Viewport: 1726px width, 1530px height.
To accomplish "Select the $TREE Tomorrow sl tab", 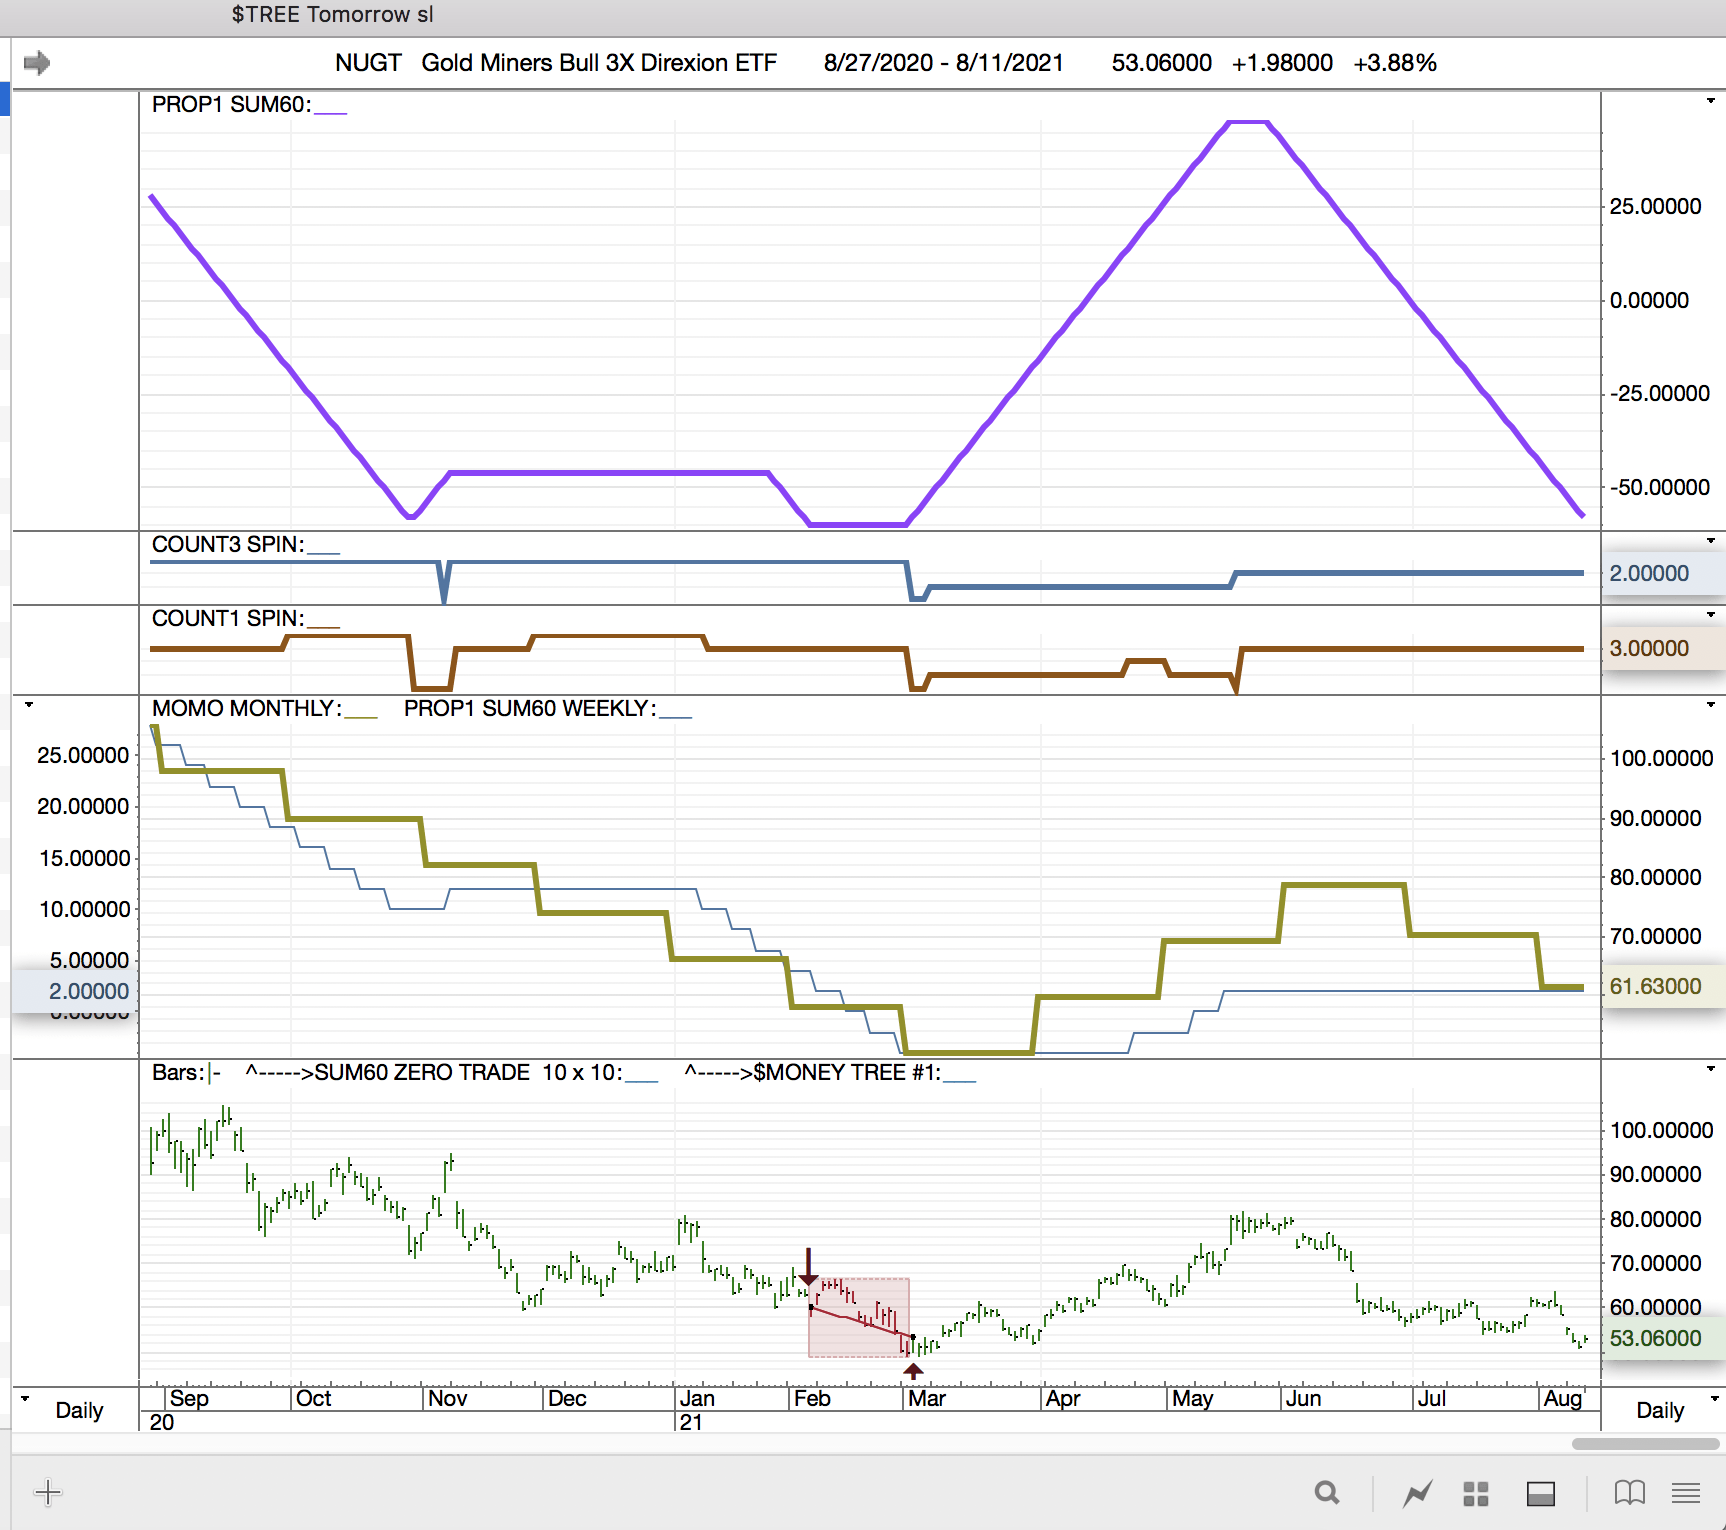I will coord(332,15).
